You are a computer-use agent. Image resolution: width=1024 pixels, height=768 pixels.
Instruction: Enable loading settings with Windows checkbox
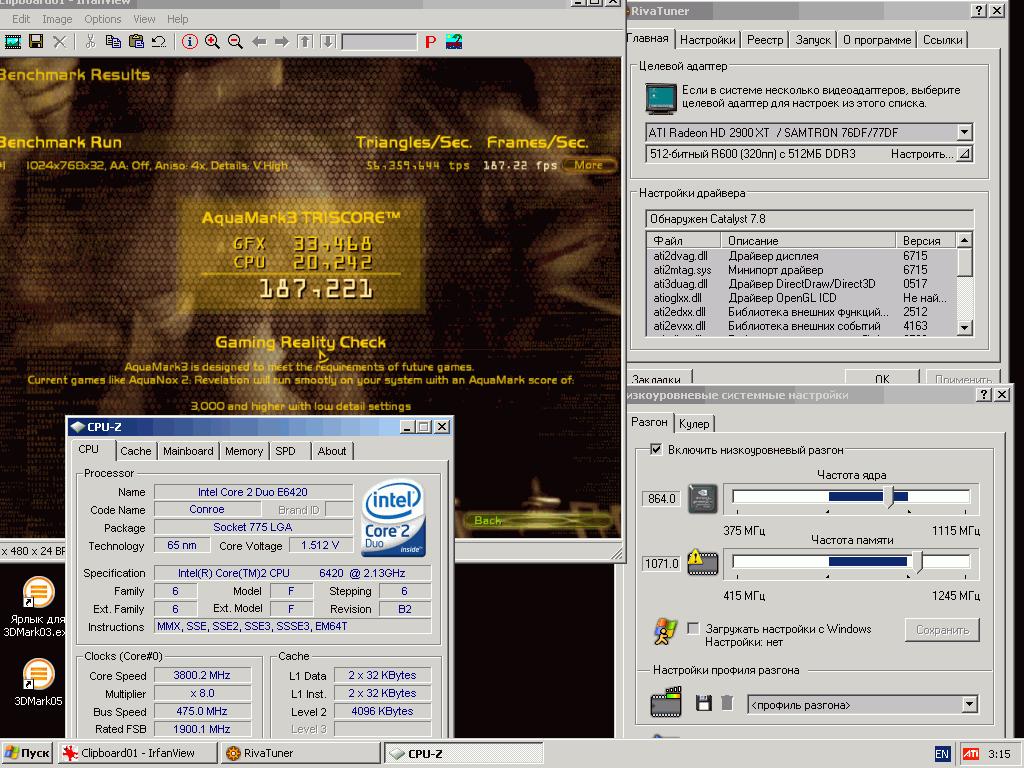[x=694, y=628]
